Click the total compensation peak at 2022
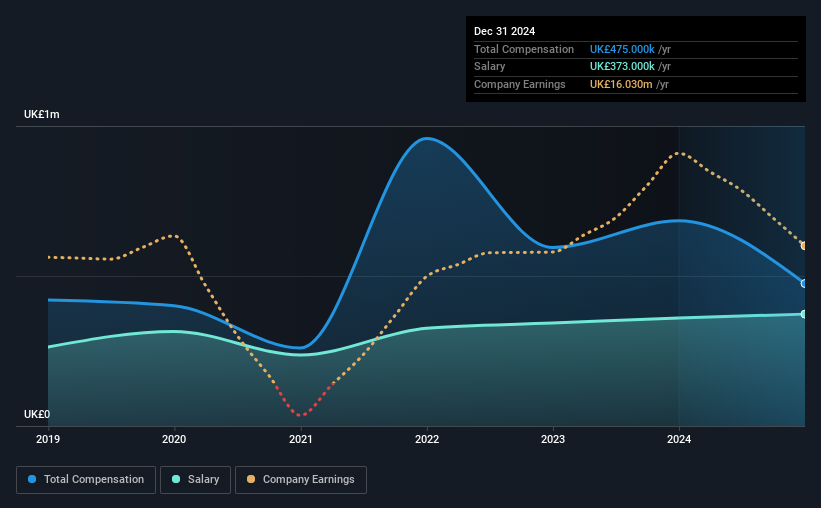Image resolution: width=821 pixels, height=508 pixels. (x=427, y=139)
